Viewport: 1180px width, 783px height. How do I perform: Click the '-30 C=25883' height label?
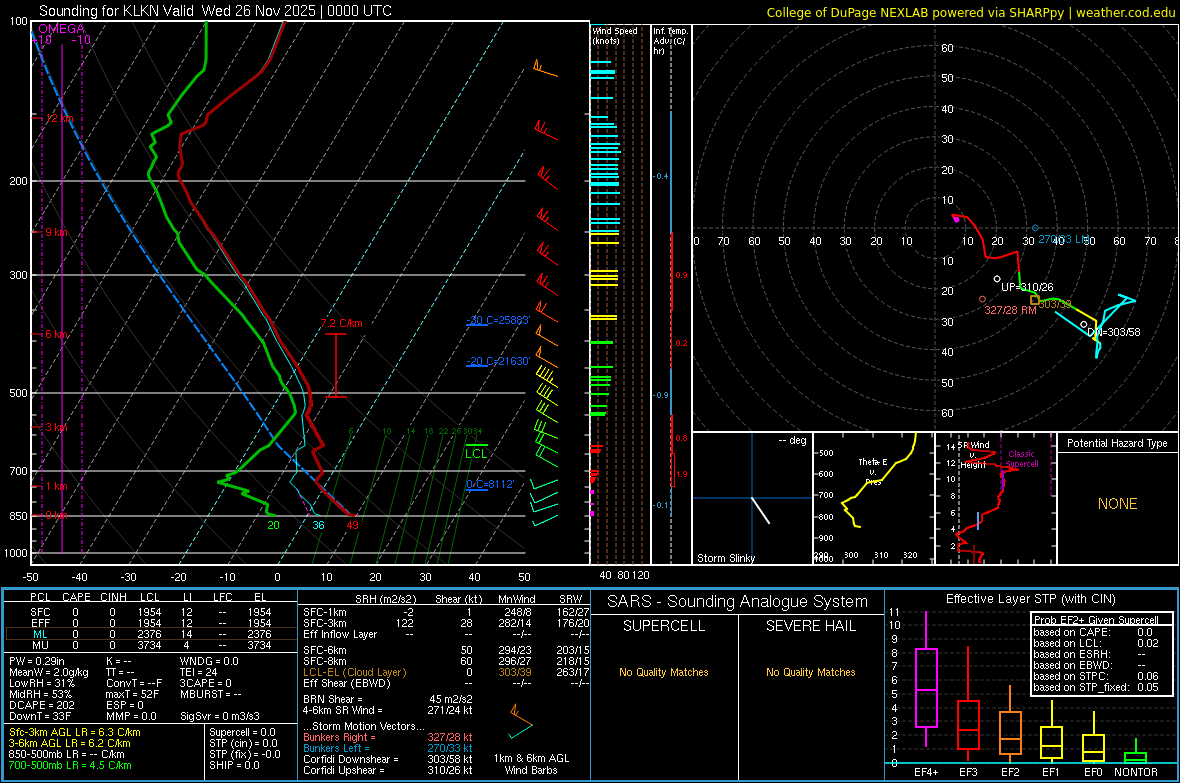click(497, 320)
